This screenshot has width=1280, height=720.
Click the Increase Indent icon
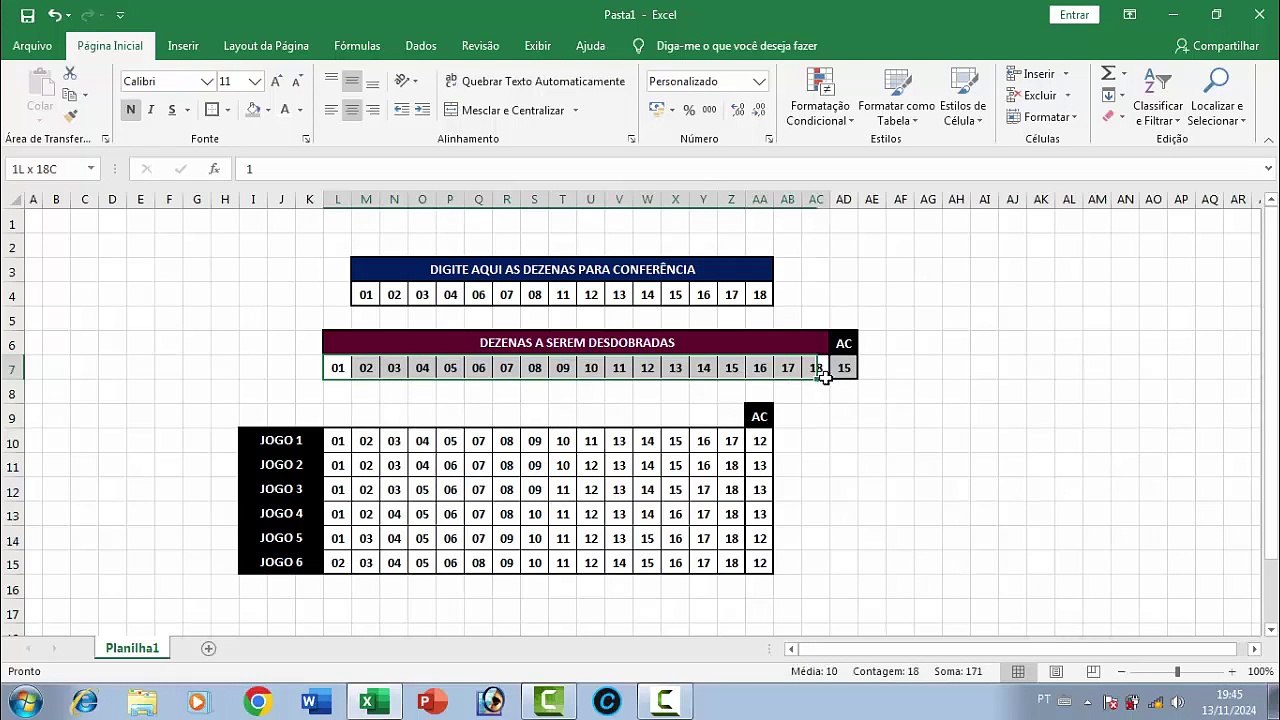click(422, 110)
